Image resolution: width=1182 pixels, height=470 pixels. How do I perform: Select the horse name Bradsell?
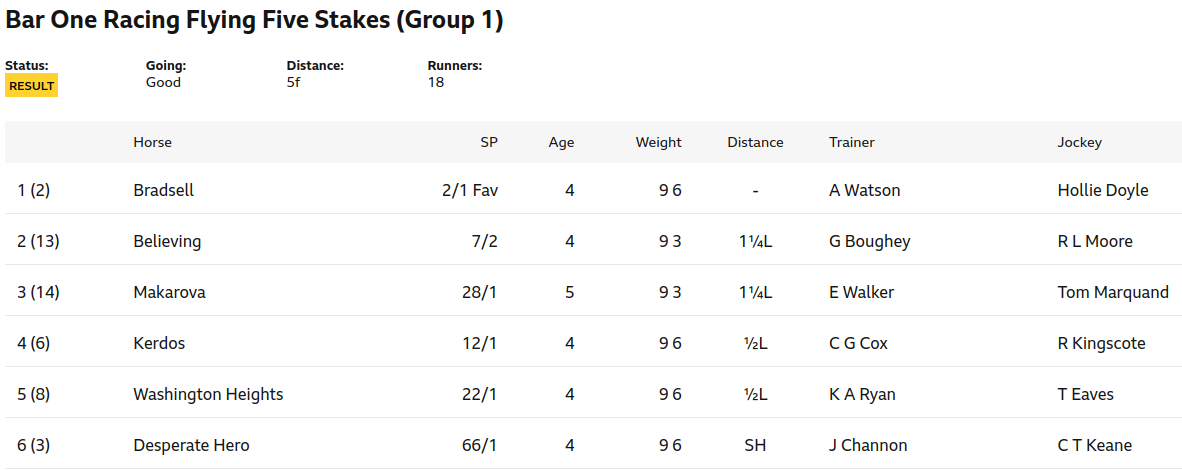(164, 190)
